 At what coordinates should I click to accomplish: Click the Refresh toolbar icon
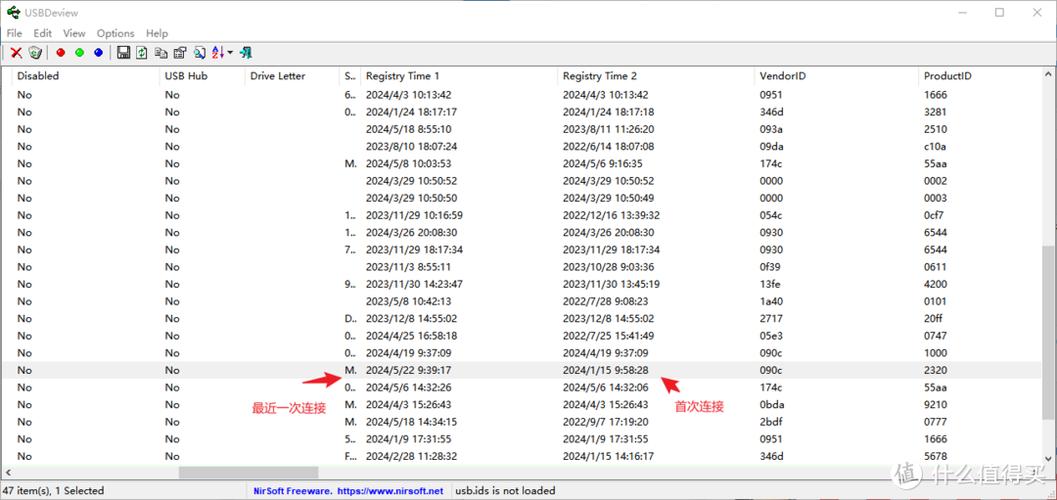coord(142,53)
